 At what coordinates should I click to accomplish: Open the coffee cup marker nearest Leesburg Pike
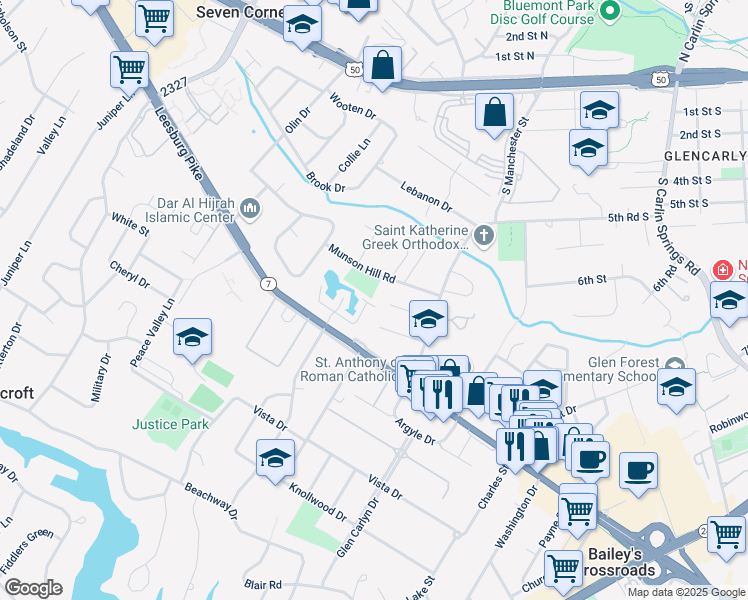click(591, 460)
